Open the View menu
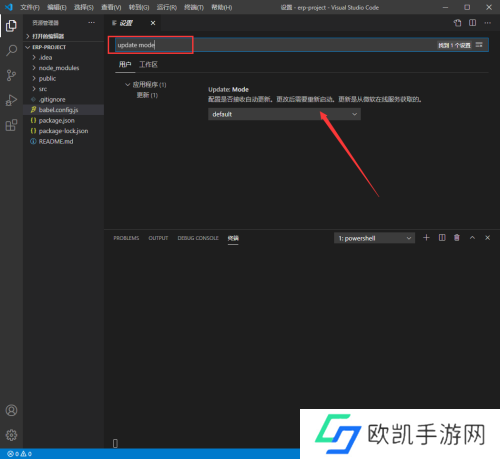 111,7
